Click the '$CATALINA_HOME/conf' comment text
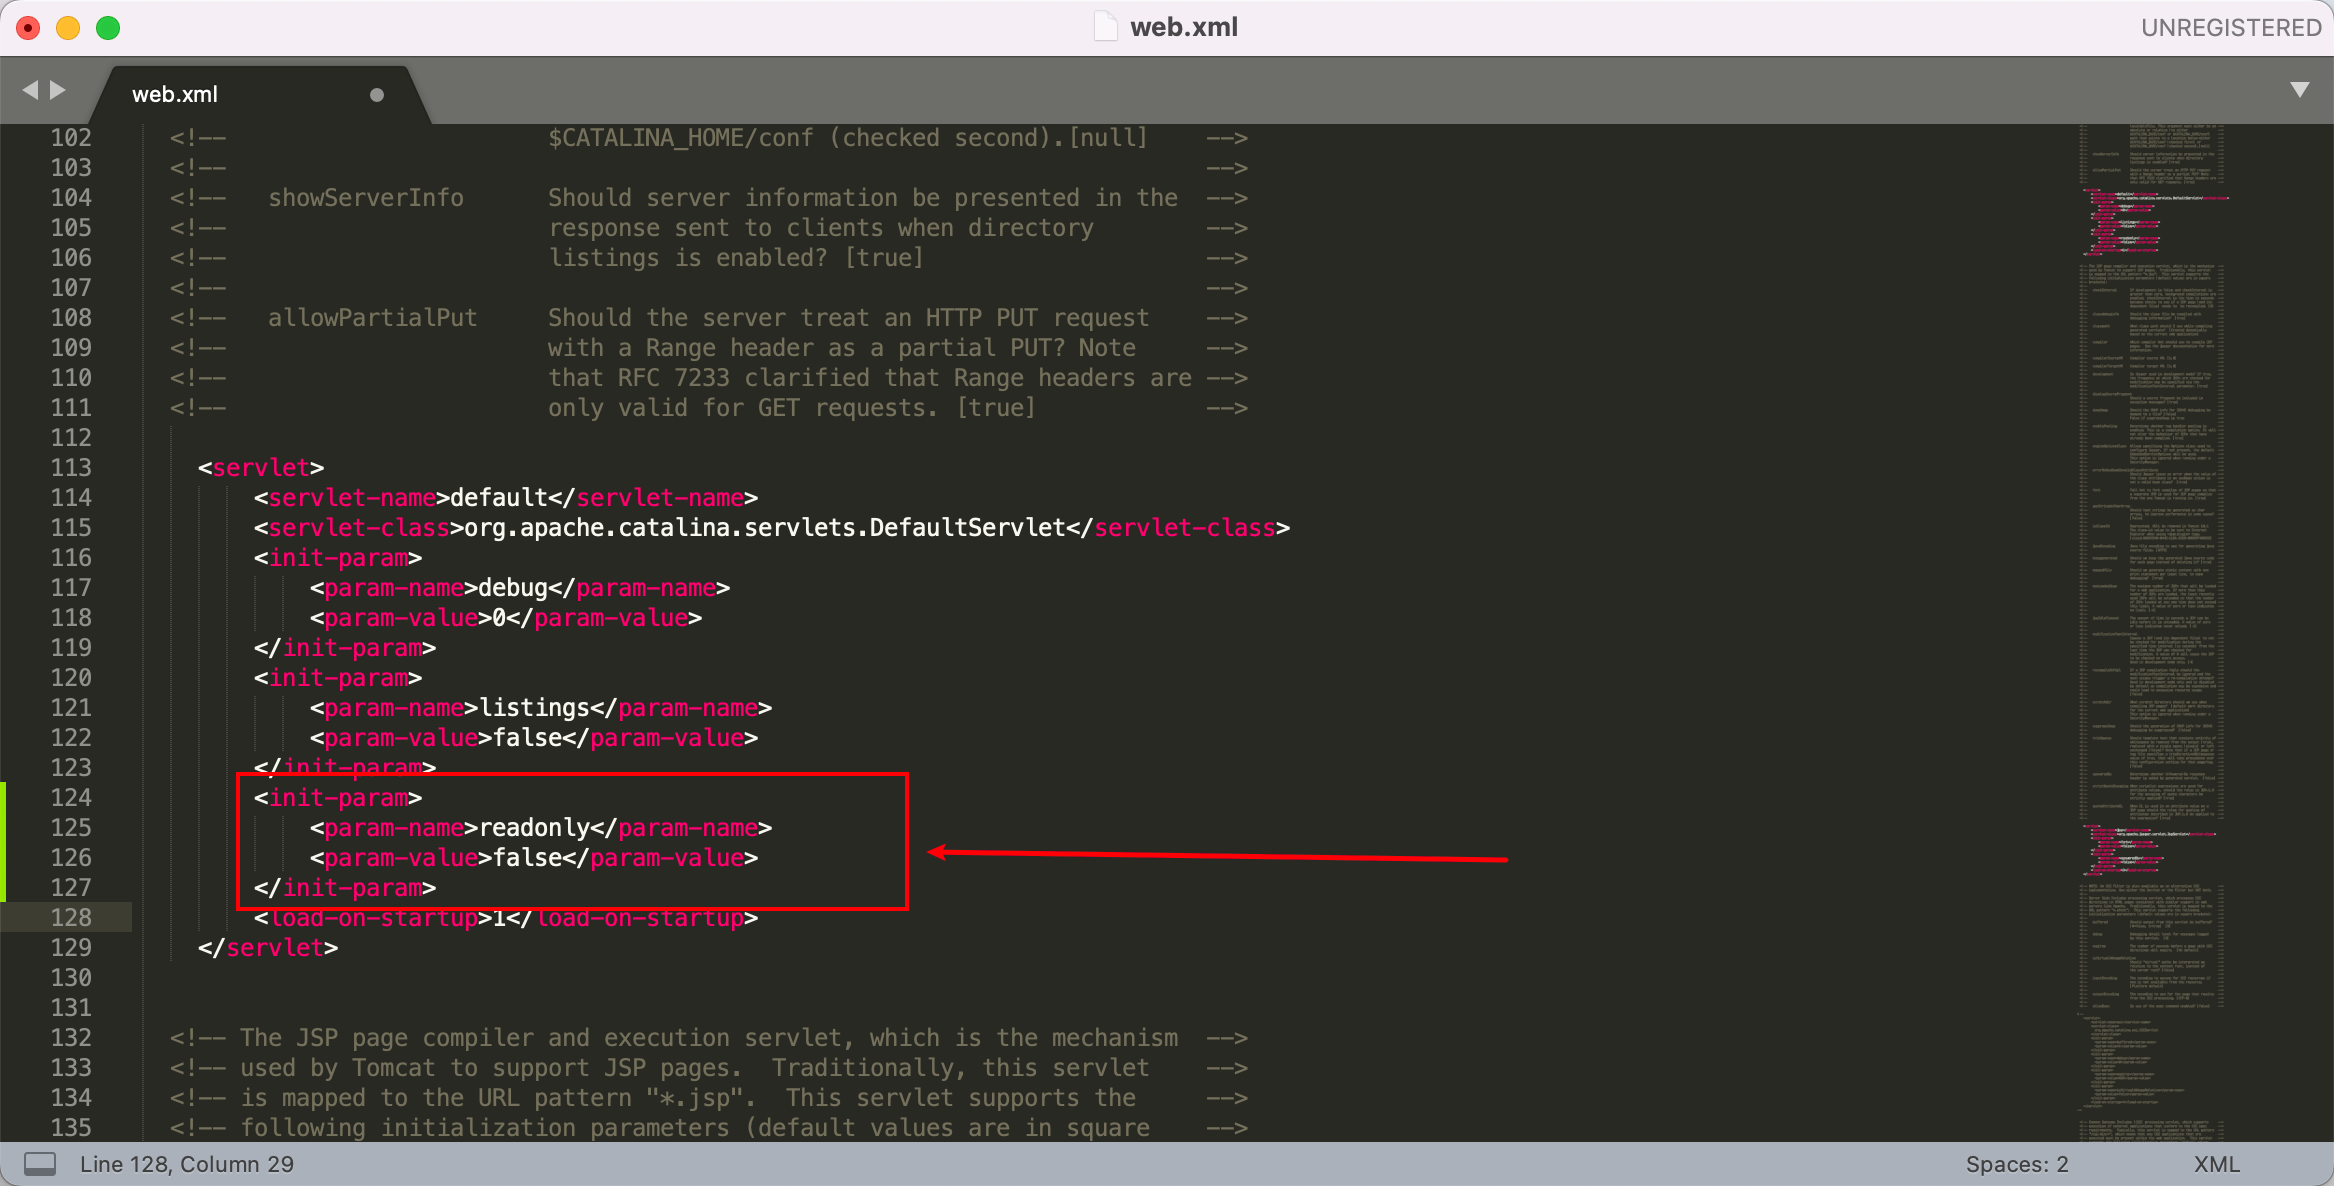The height and width of the screenshot is (1186, 2334). [x=681, y=137]
